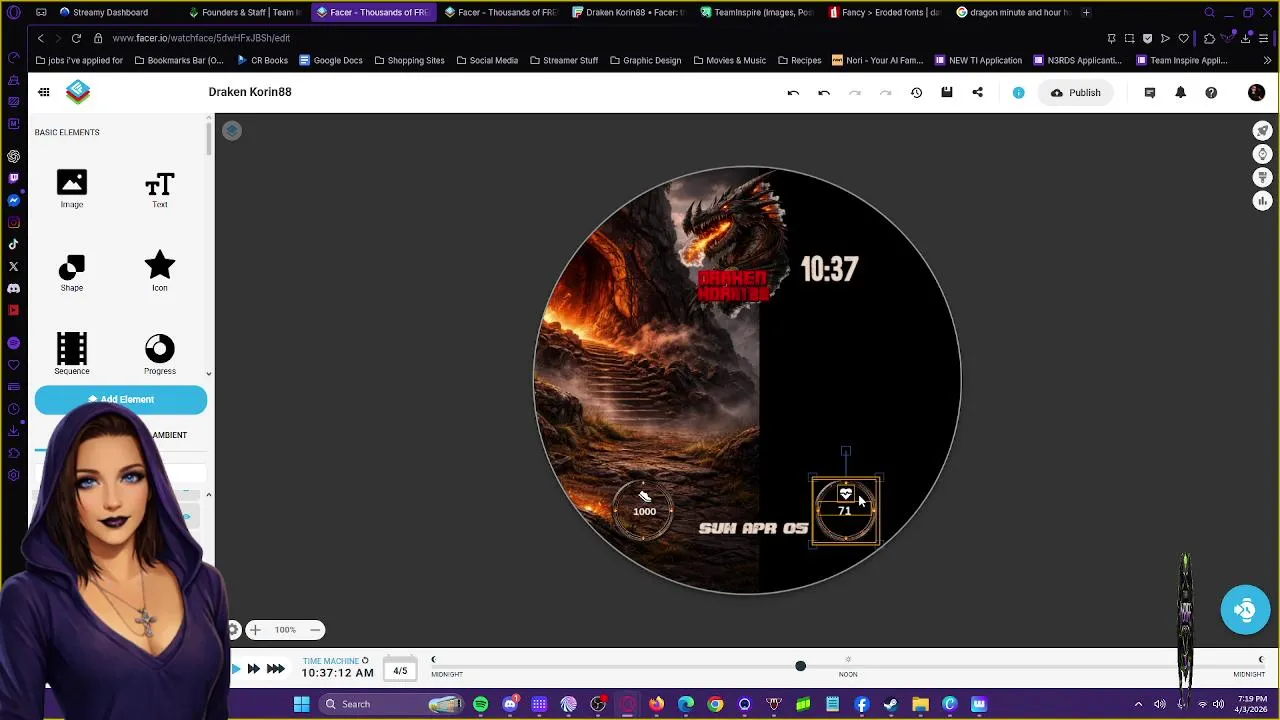Select the 10:37 time text on watch face
This screenshot has width=1280, height=720.
pyautogui.click(x=829, y=269)
